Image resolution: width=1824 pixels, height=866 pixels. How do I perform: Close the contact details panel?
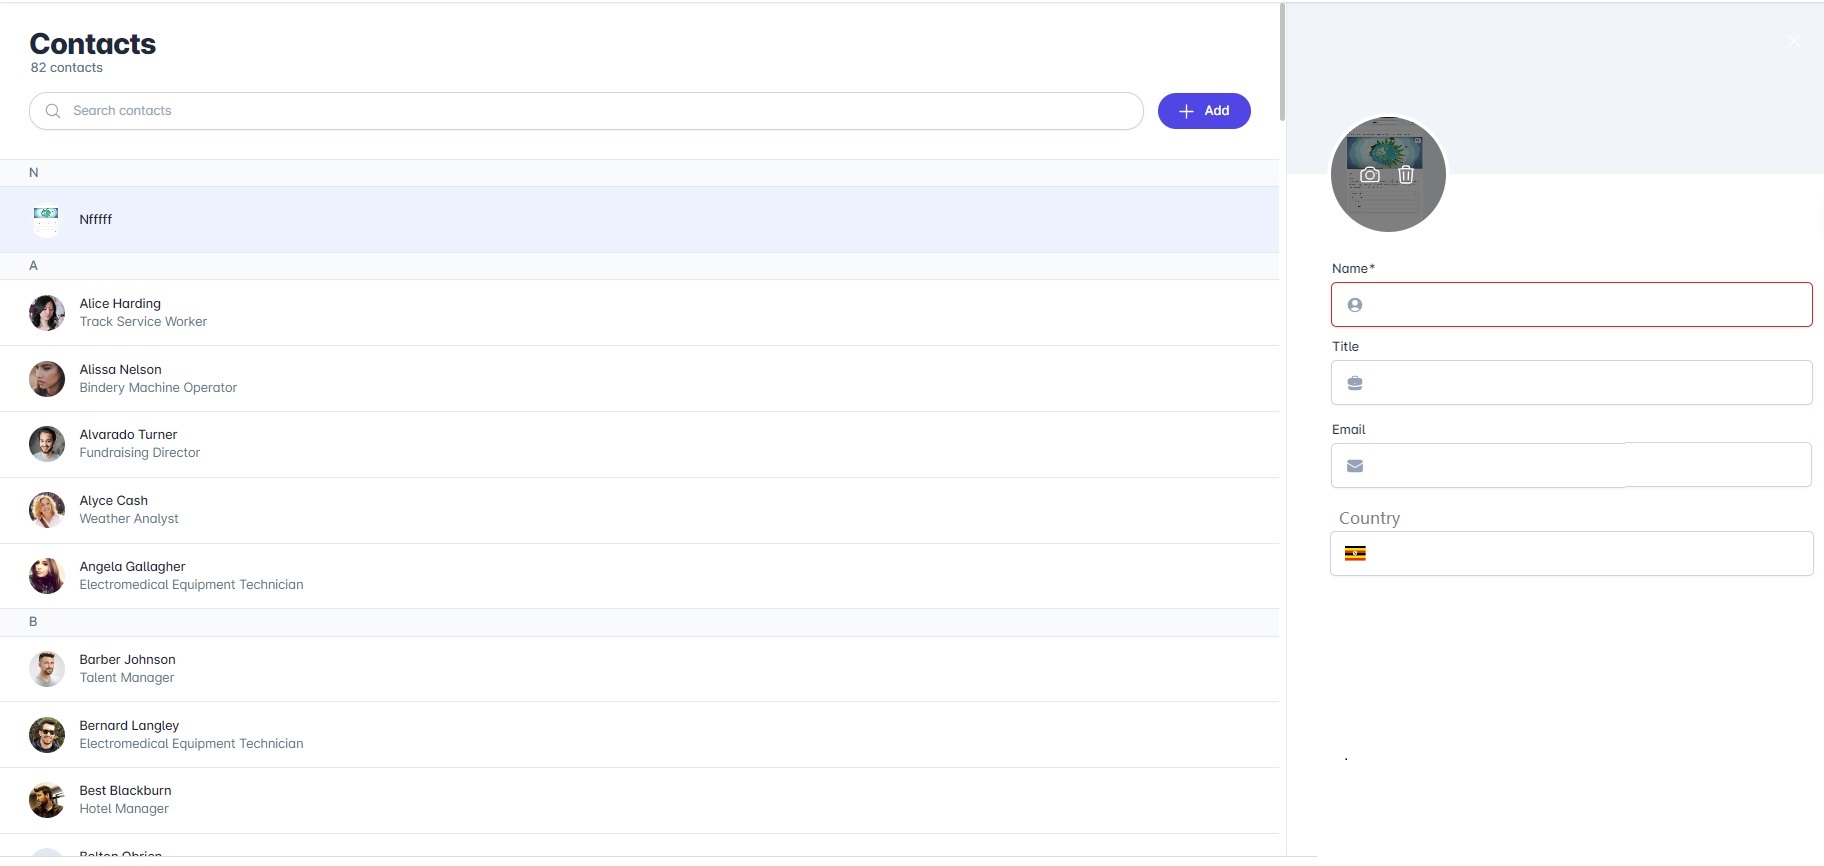[x=1793, y=41]
